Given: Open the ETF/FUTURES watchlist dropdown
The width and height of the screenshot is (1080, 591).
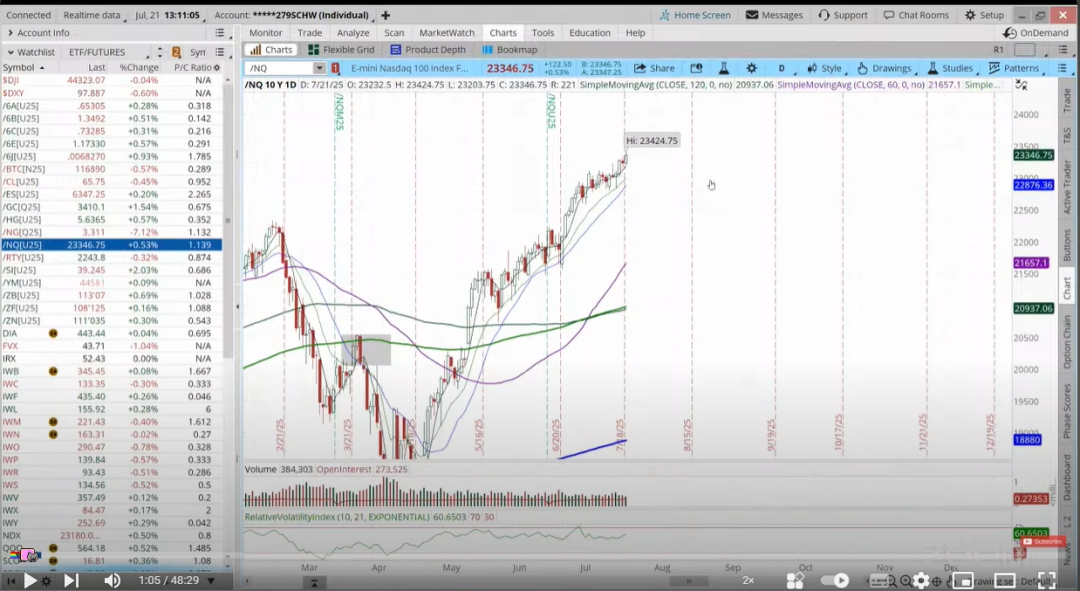Looking at the screenshot, I should tap(108, 52).
